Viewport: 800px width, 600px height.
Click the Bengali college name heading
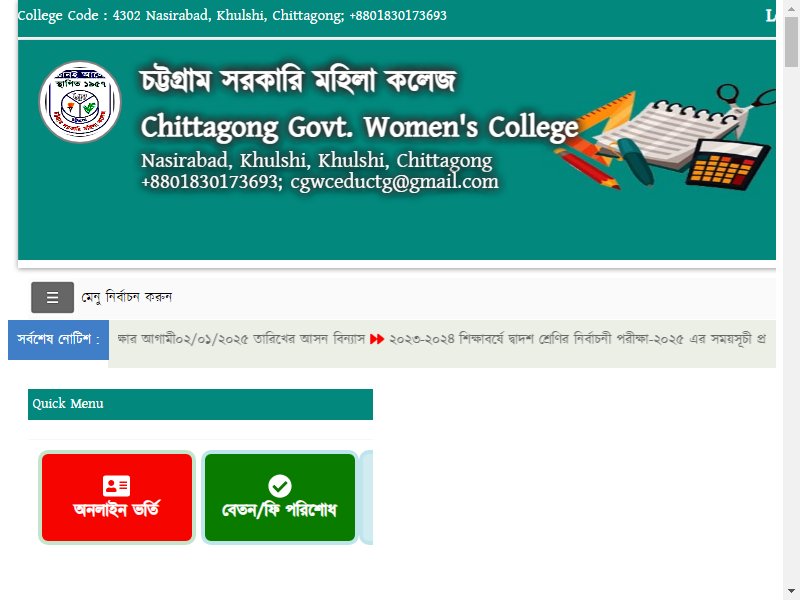(298, 81)
